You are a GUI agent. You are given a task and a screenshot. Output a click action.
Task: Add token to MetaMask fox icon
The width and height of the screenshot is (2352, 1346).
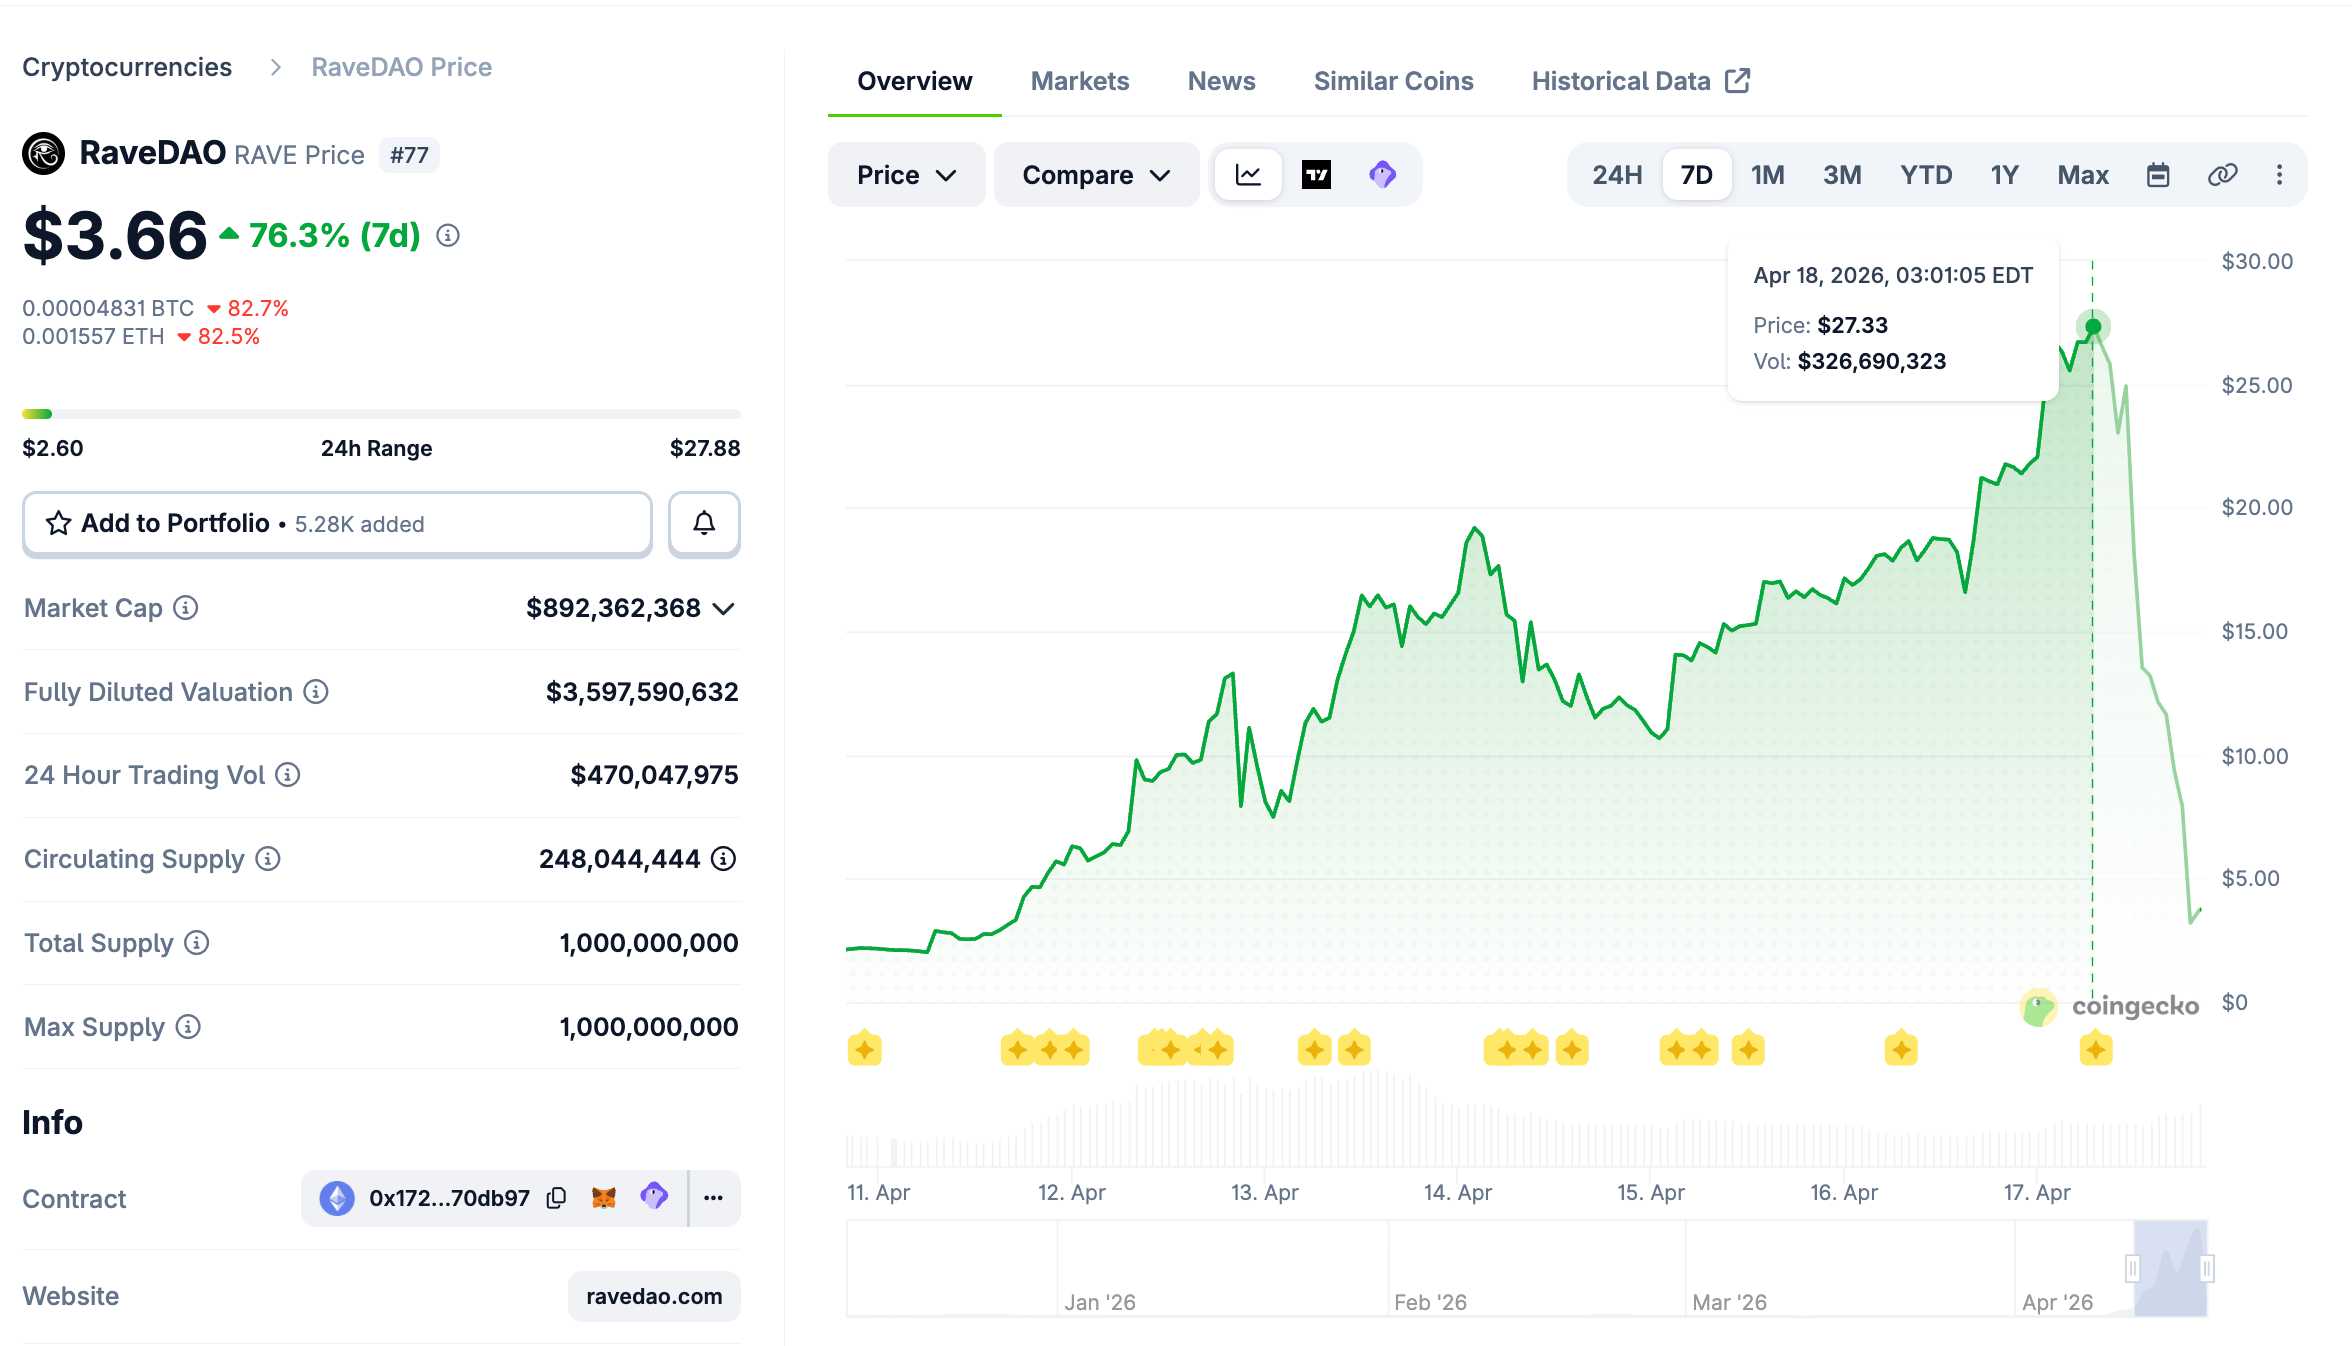[x=604, y=1197]
